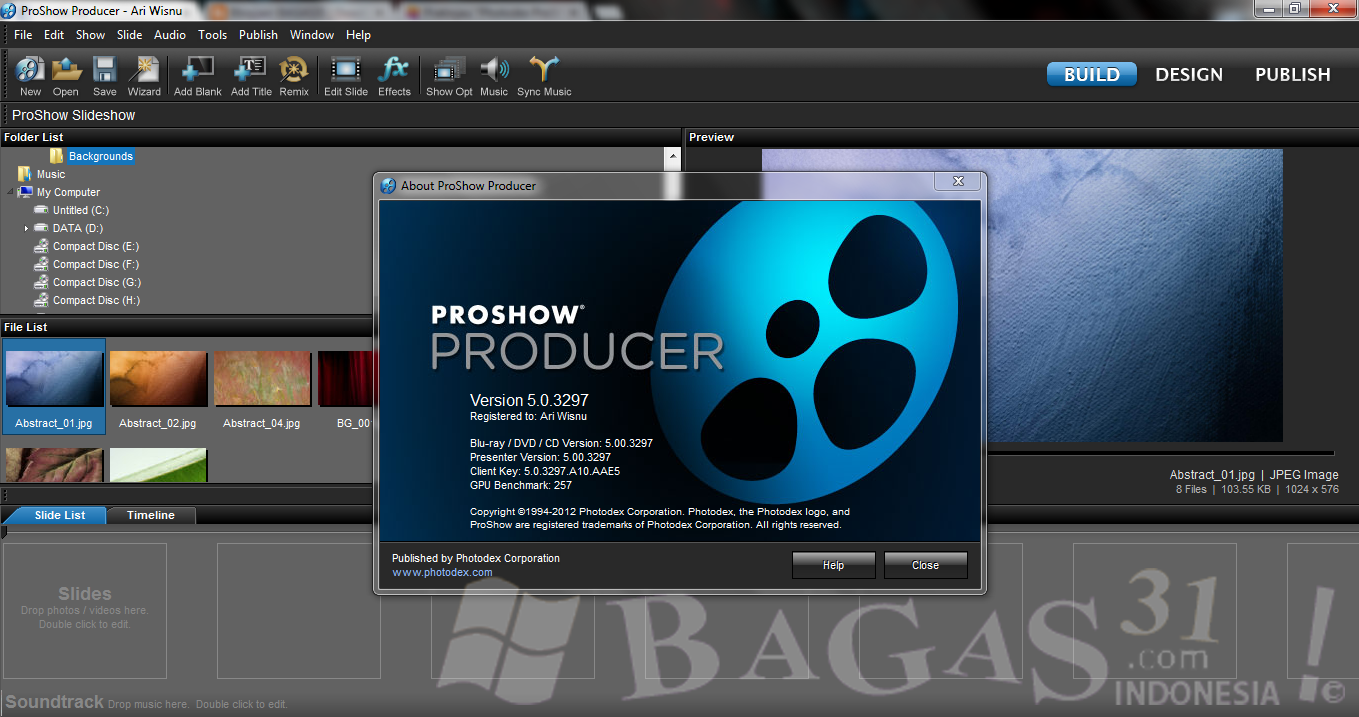Open the Tools menu
The image size is (1359, 717).
point(212,34)
